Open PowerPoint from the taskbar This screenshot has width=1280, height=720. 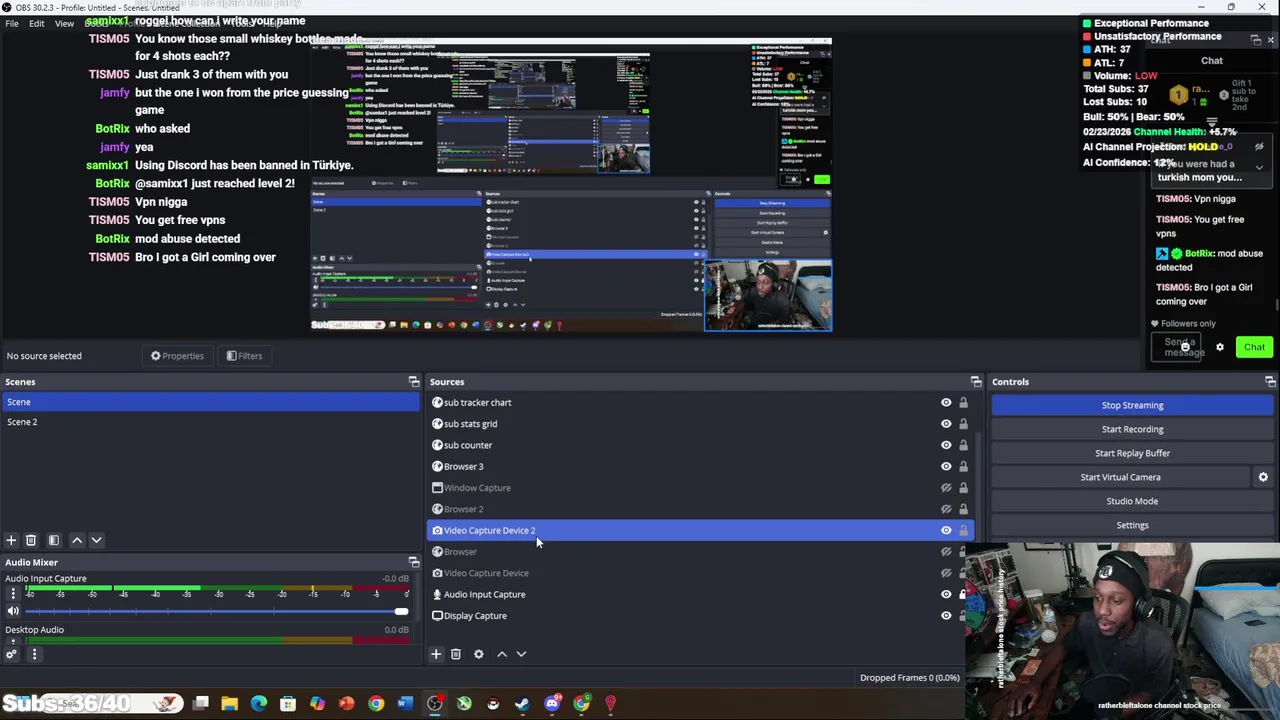[x=346, y=704]
